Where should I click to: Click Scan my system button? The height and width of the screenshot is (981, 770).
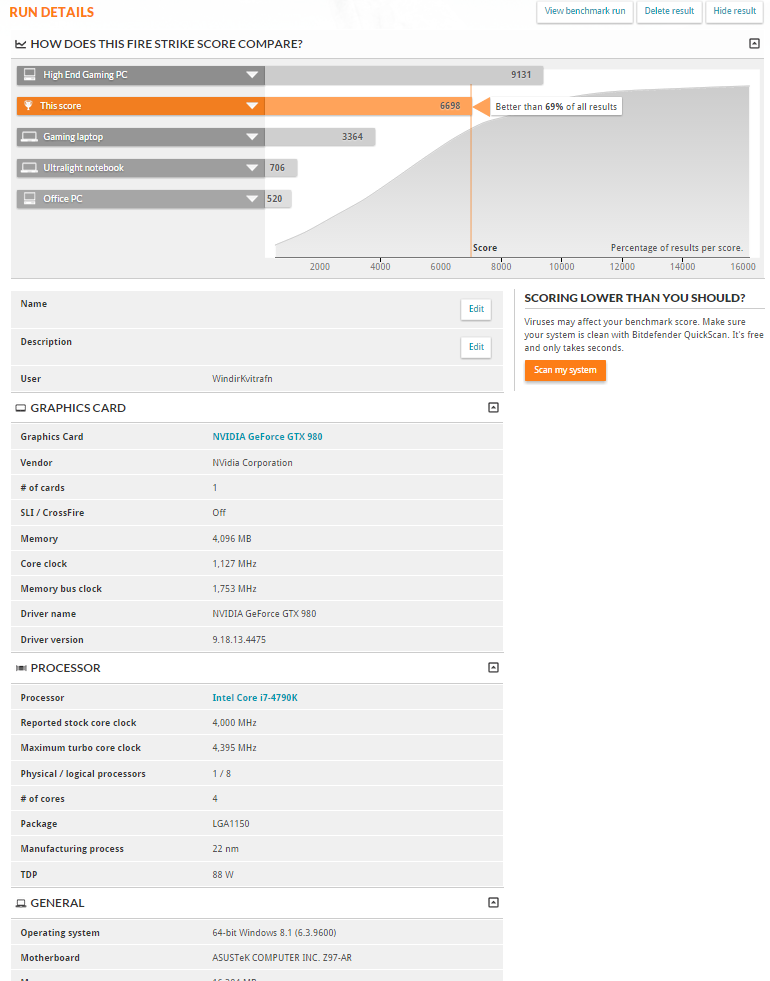coord(565,370)
